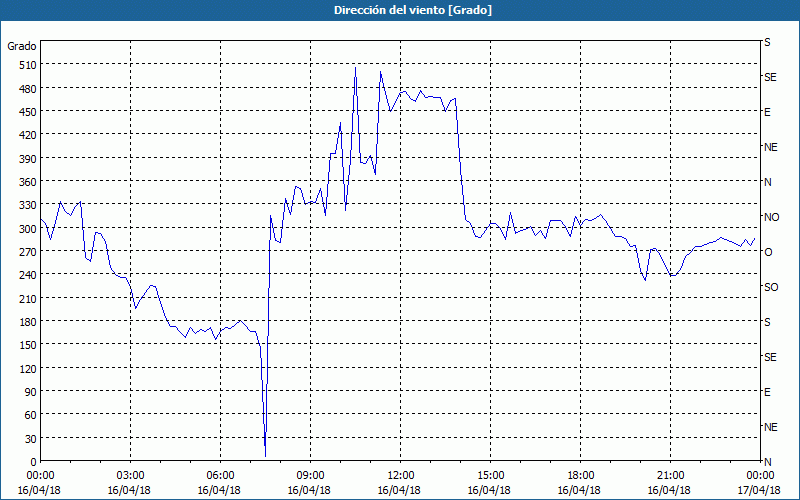The height and width of the screenshot is (500, 800).
Task: Click the 210 degree axis label
Action: (28, 298)
